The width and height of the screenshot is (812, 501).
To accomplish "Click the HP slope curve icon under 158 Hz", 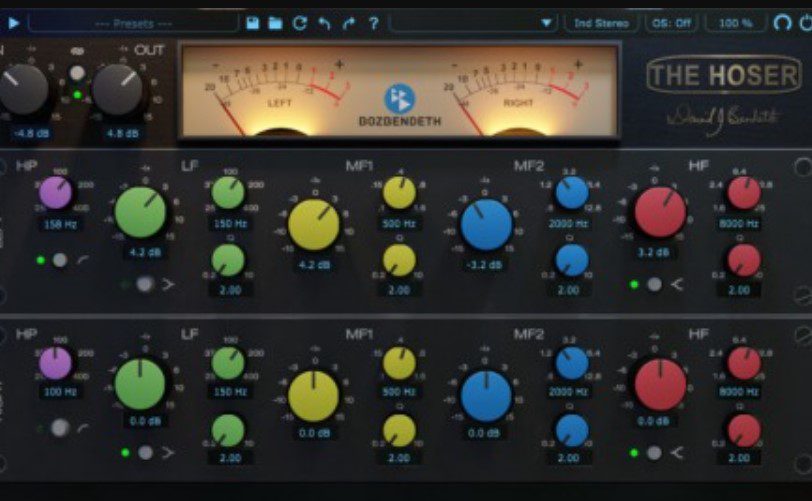I will tap(83, 259).
